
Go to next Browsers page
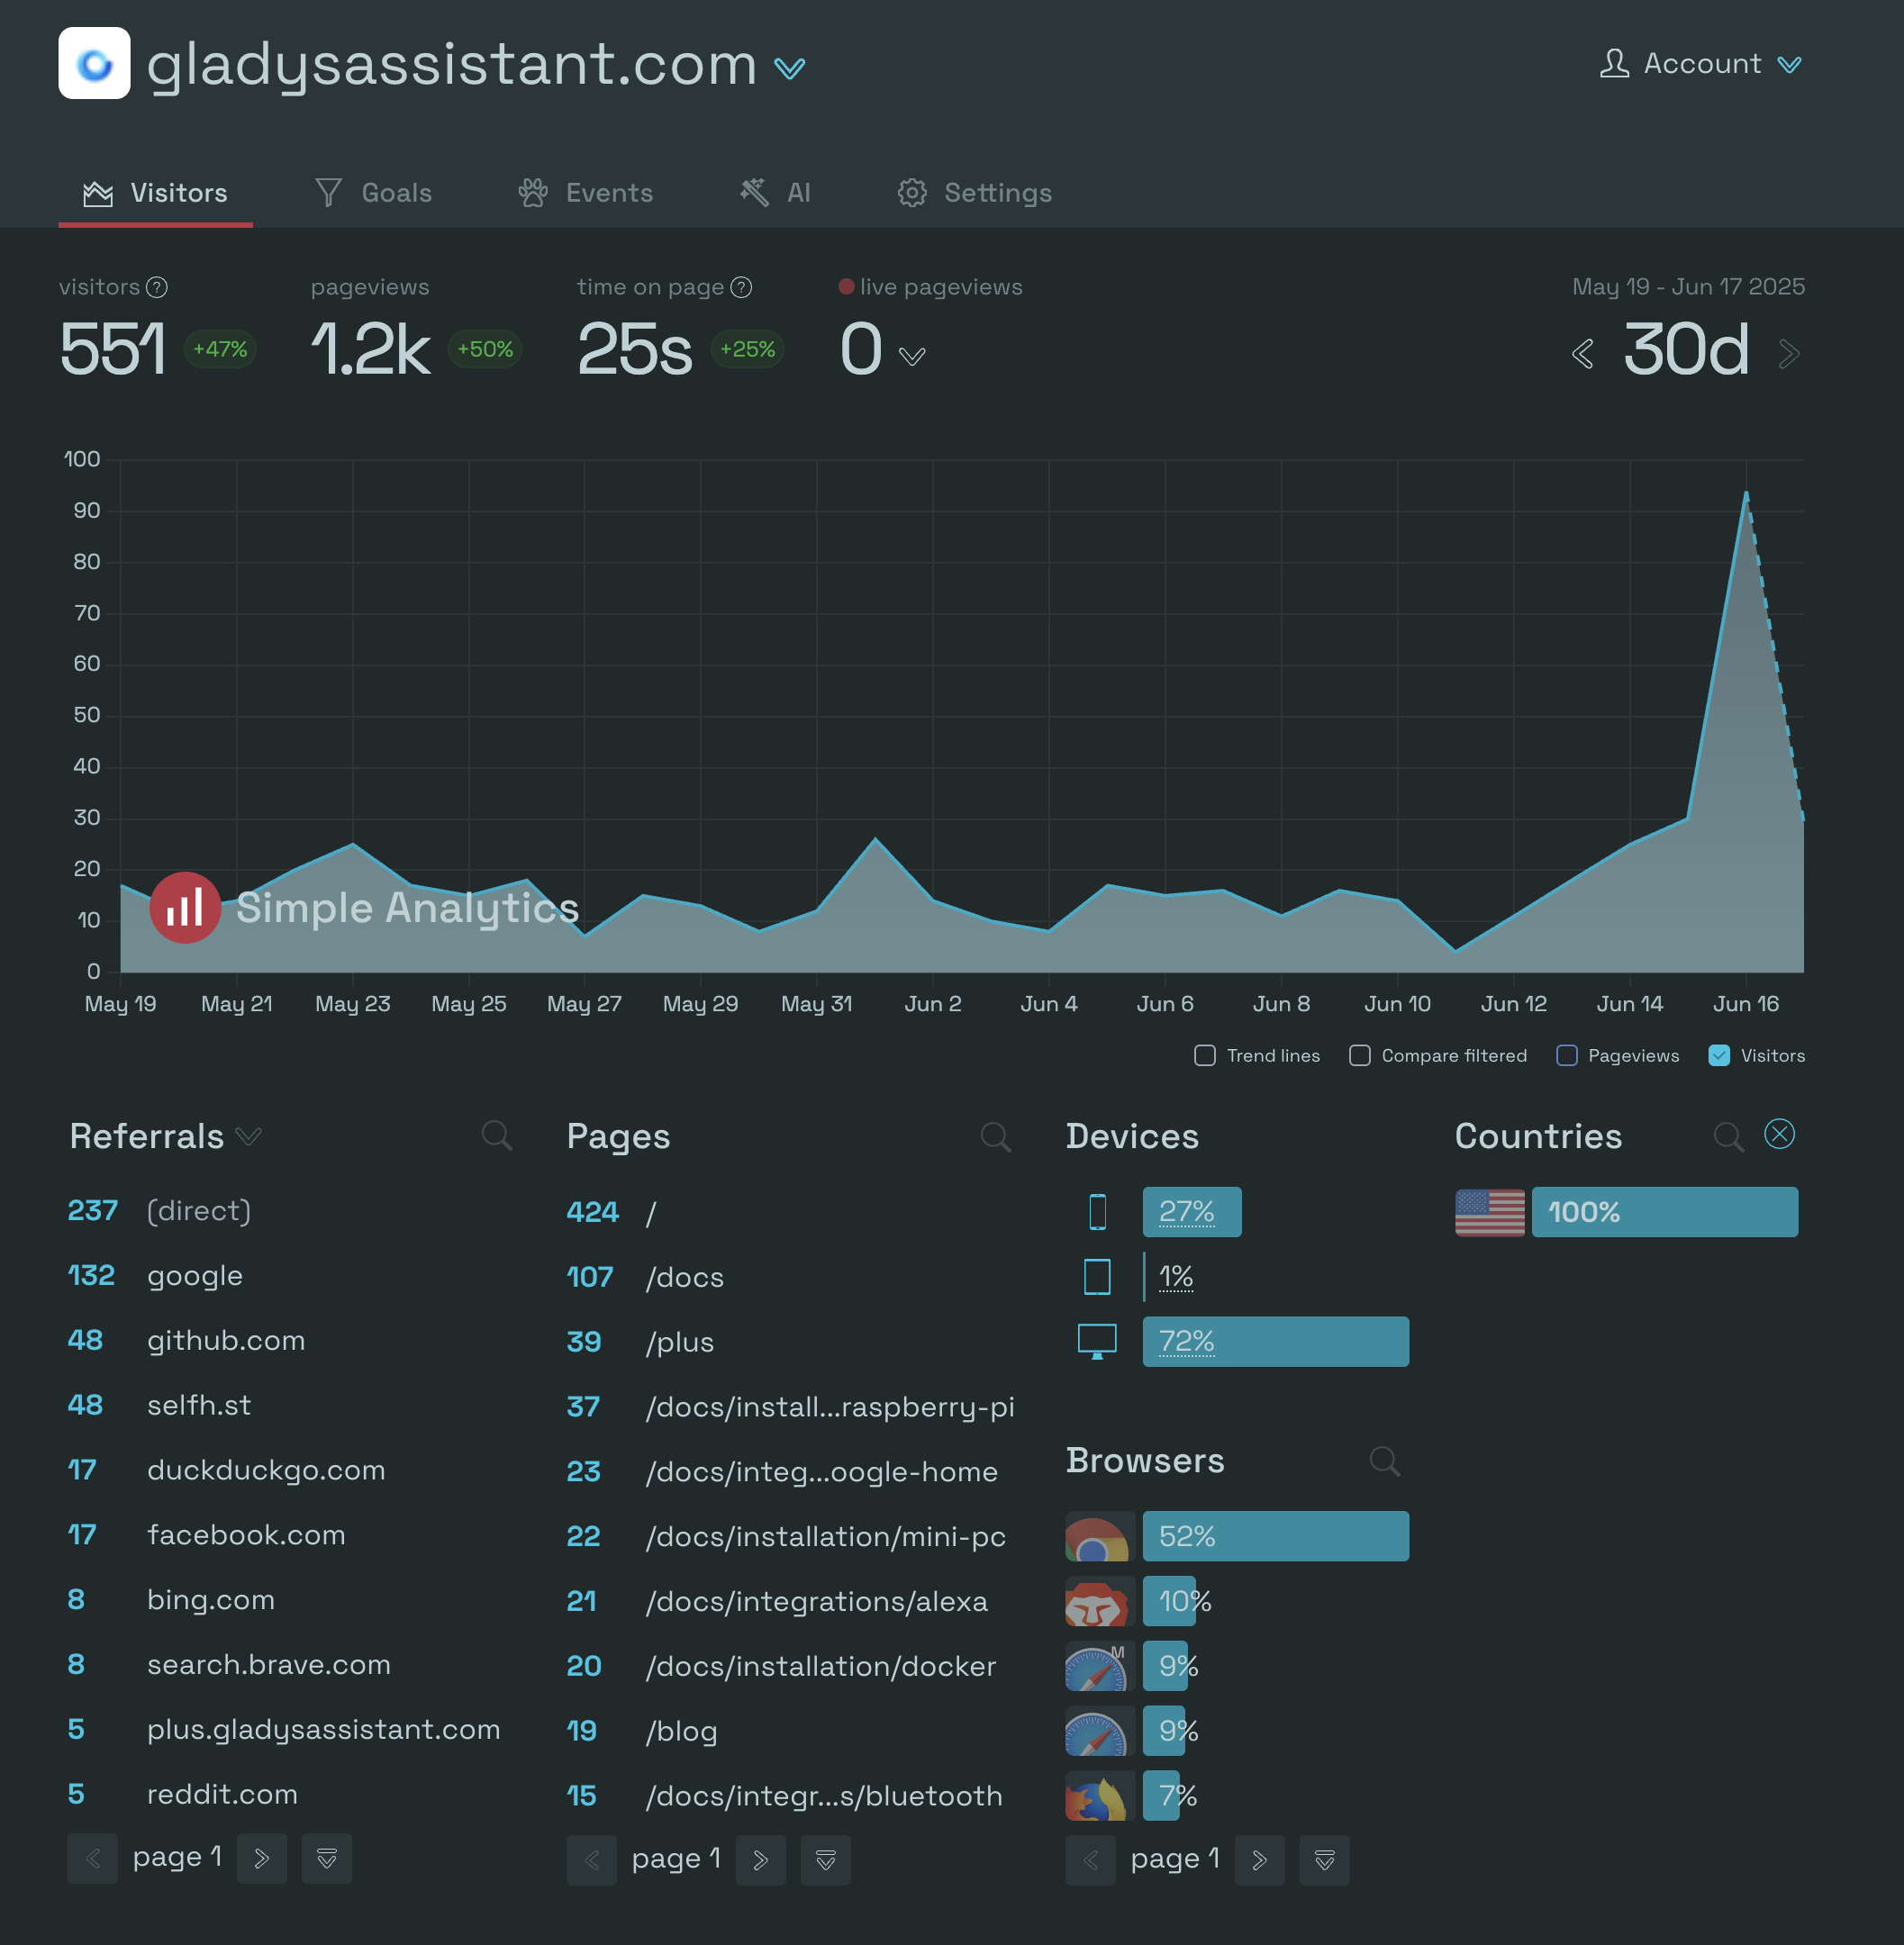pos(1260,1860)
